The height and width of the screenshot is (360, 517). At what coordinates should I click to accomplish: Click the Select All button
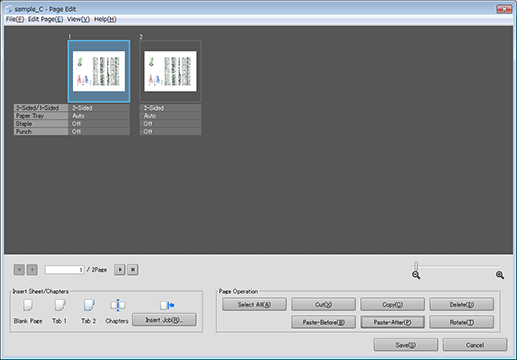click(x=254, y=304)
